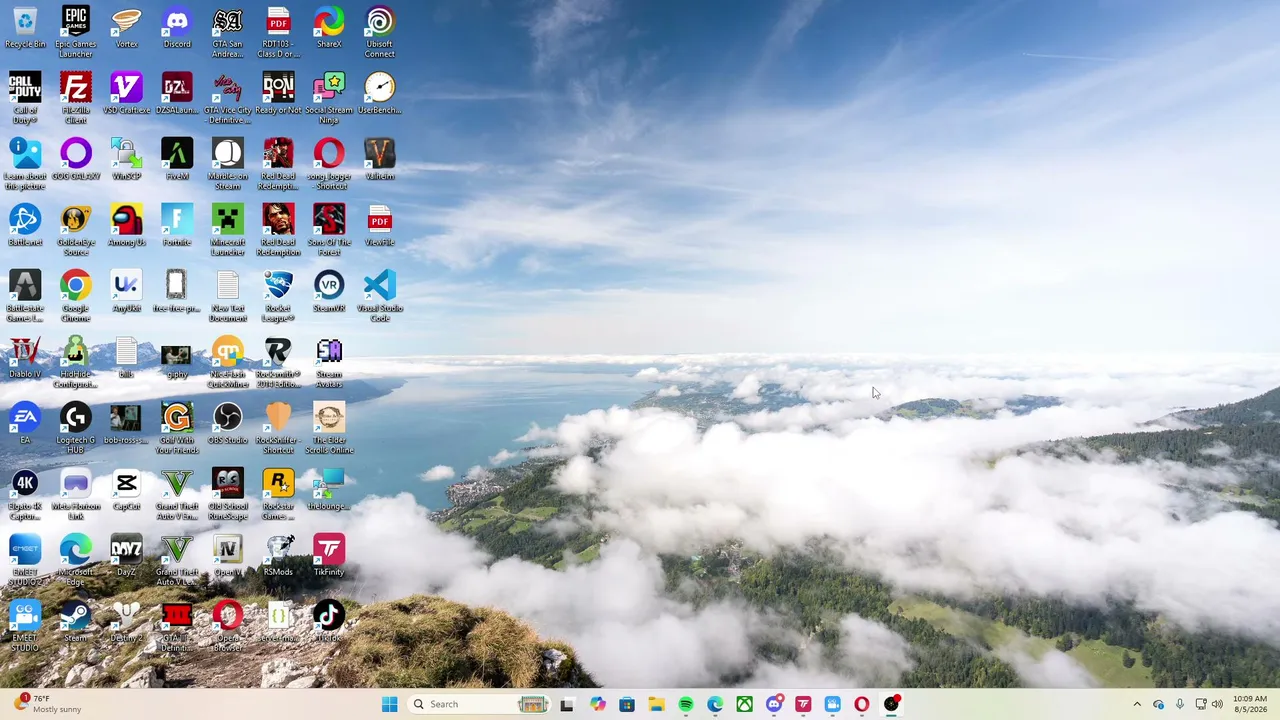
Task: Select the OBS Studio desktop shortcut
Action: coord(228,424)
